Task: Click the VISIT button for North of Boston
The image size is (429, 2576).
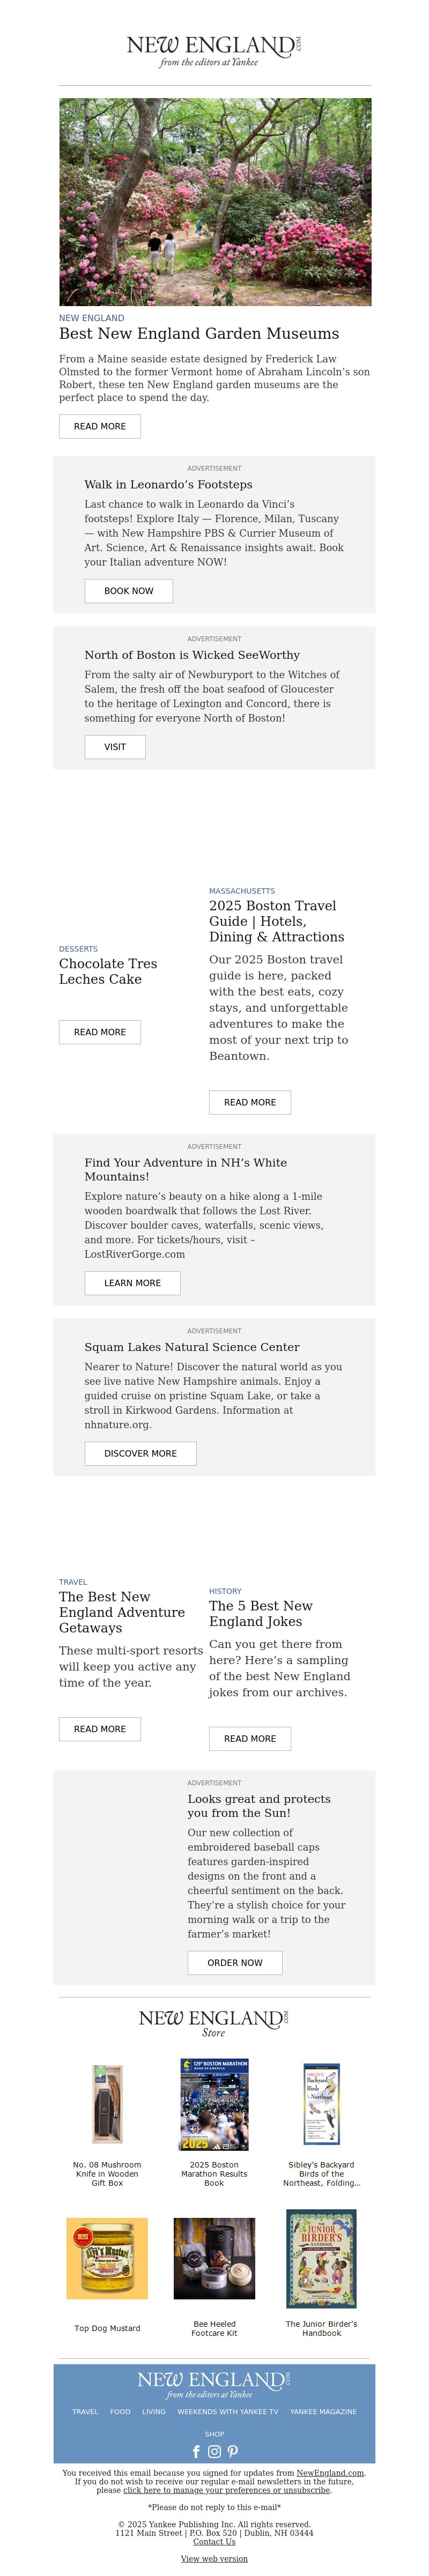Action: click(115, 747)
